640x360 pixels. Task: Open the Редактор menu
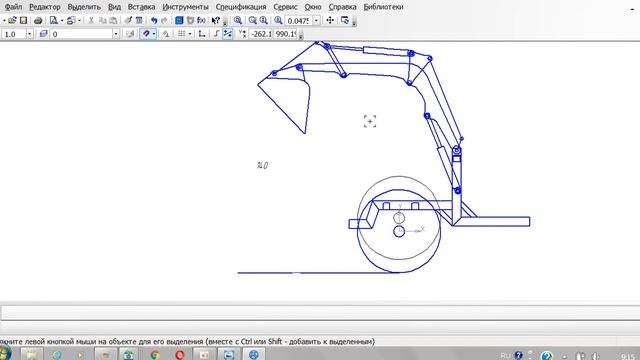coord(44,7)
